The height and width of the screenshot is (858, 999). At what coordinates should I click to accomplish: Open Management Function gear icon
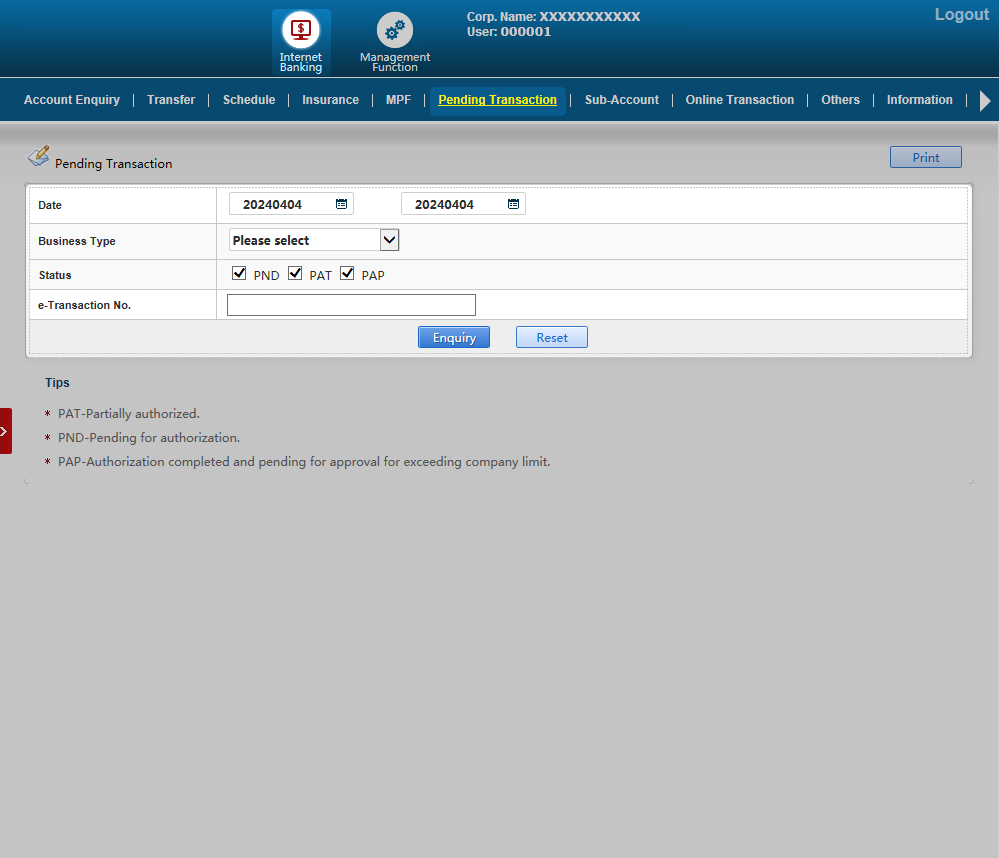[395, 31]
